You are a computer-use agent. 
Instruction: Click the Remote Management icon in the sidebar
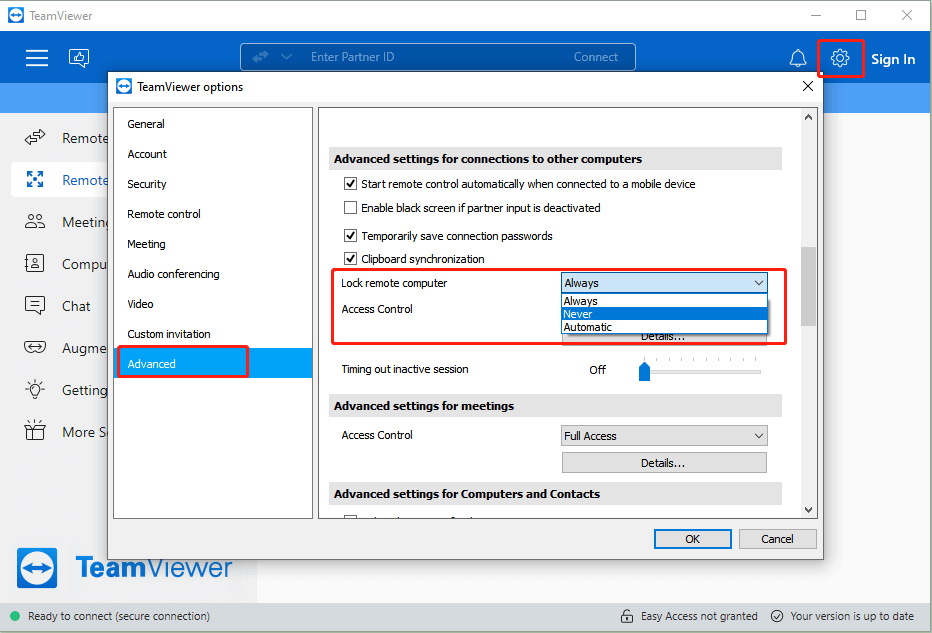(x=35, y=179)
